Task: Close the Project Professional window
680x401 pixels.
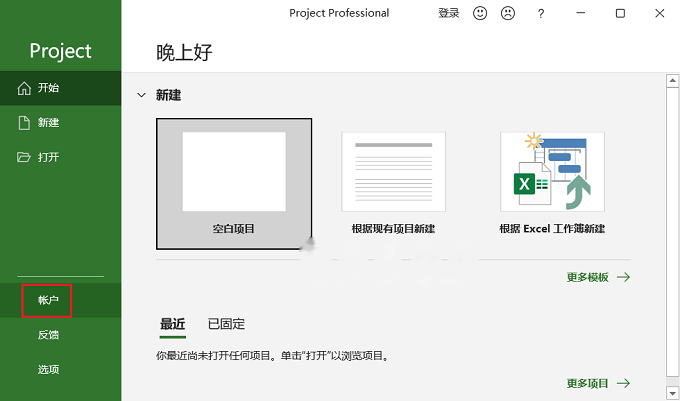Action: pos(660,13)
